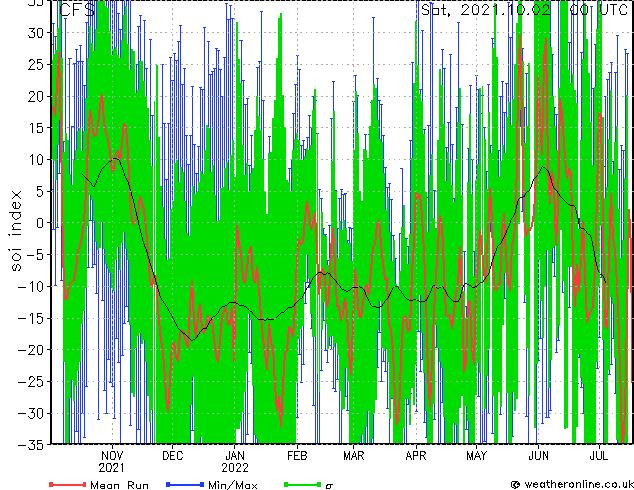Click the 'NOV 2021' x-axis label

(112, 462)
